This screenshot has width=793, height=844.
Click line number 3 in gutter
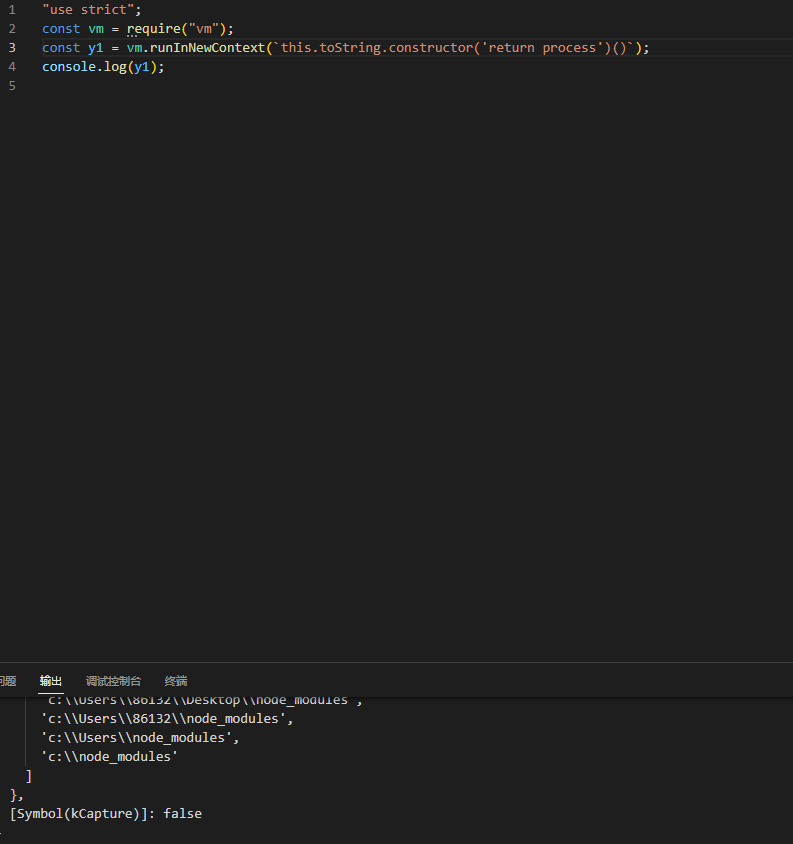[12, 47]
